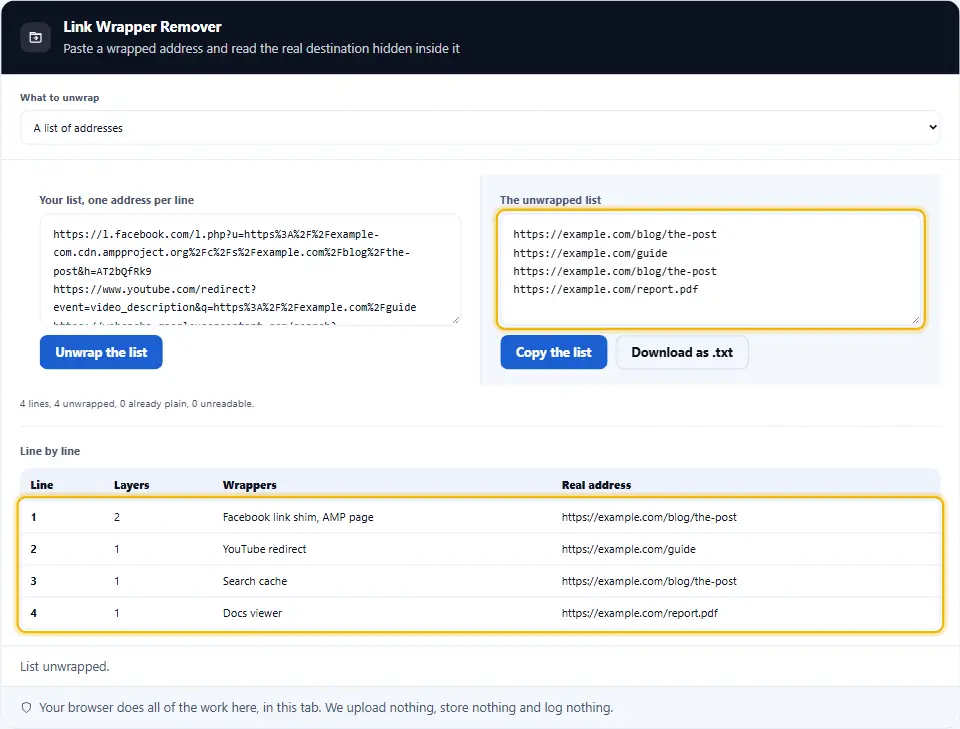Select the "Docs viewer" wrapper cell
The image size is (960, 729).
(252, 613)
